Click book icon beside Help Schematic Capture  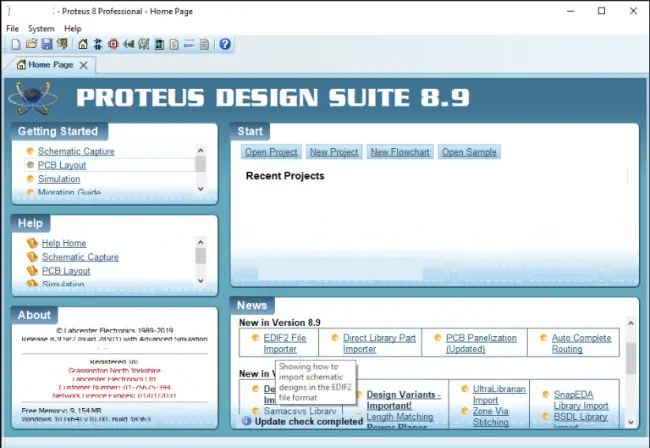32,257
